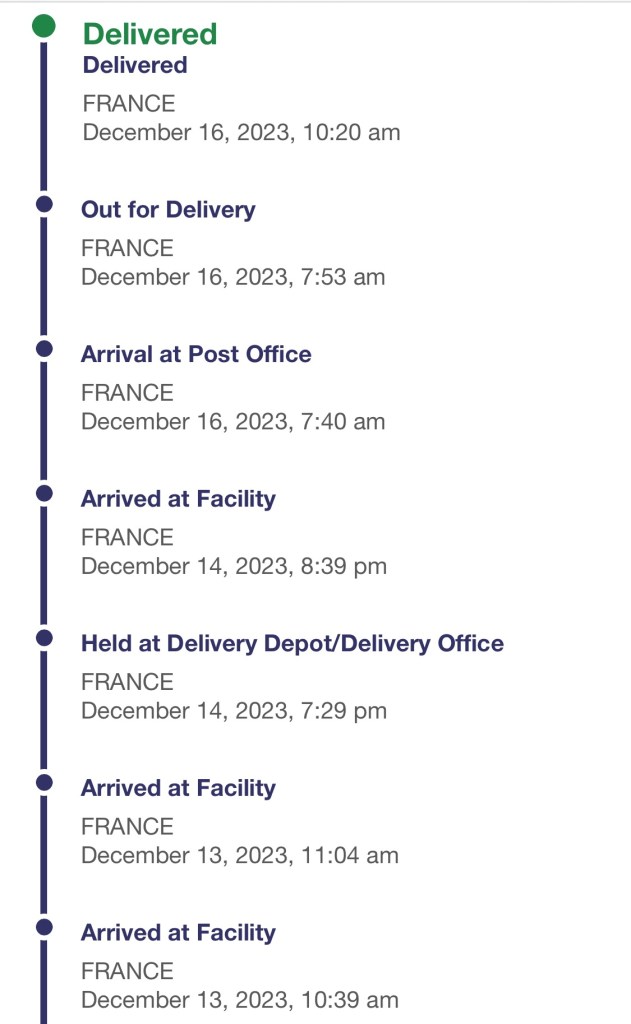Click the December 16, 2023, 10:20 am timestamp
The width and height of the screenshot is (631, 1024).
[x=241, y=132]
